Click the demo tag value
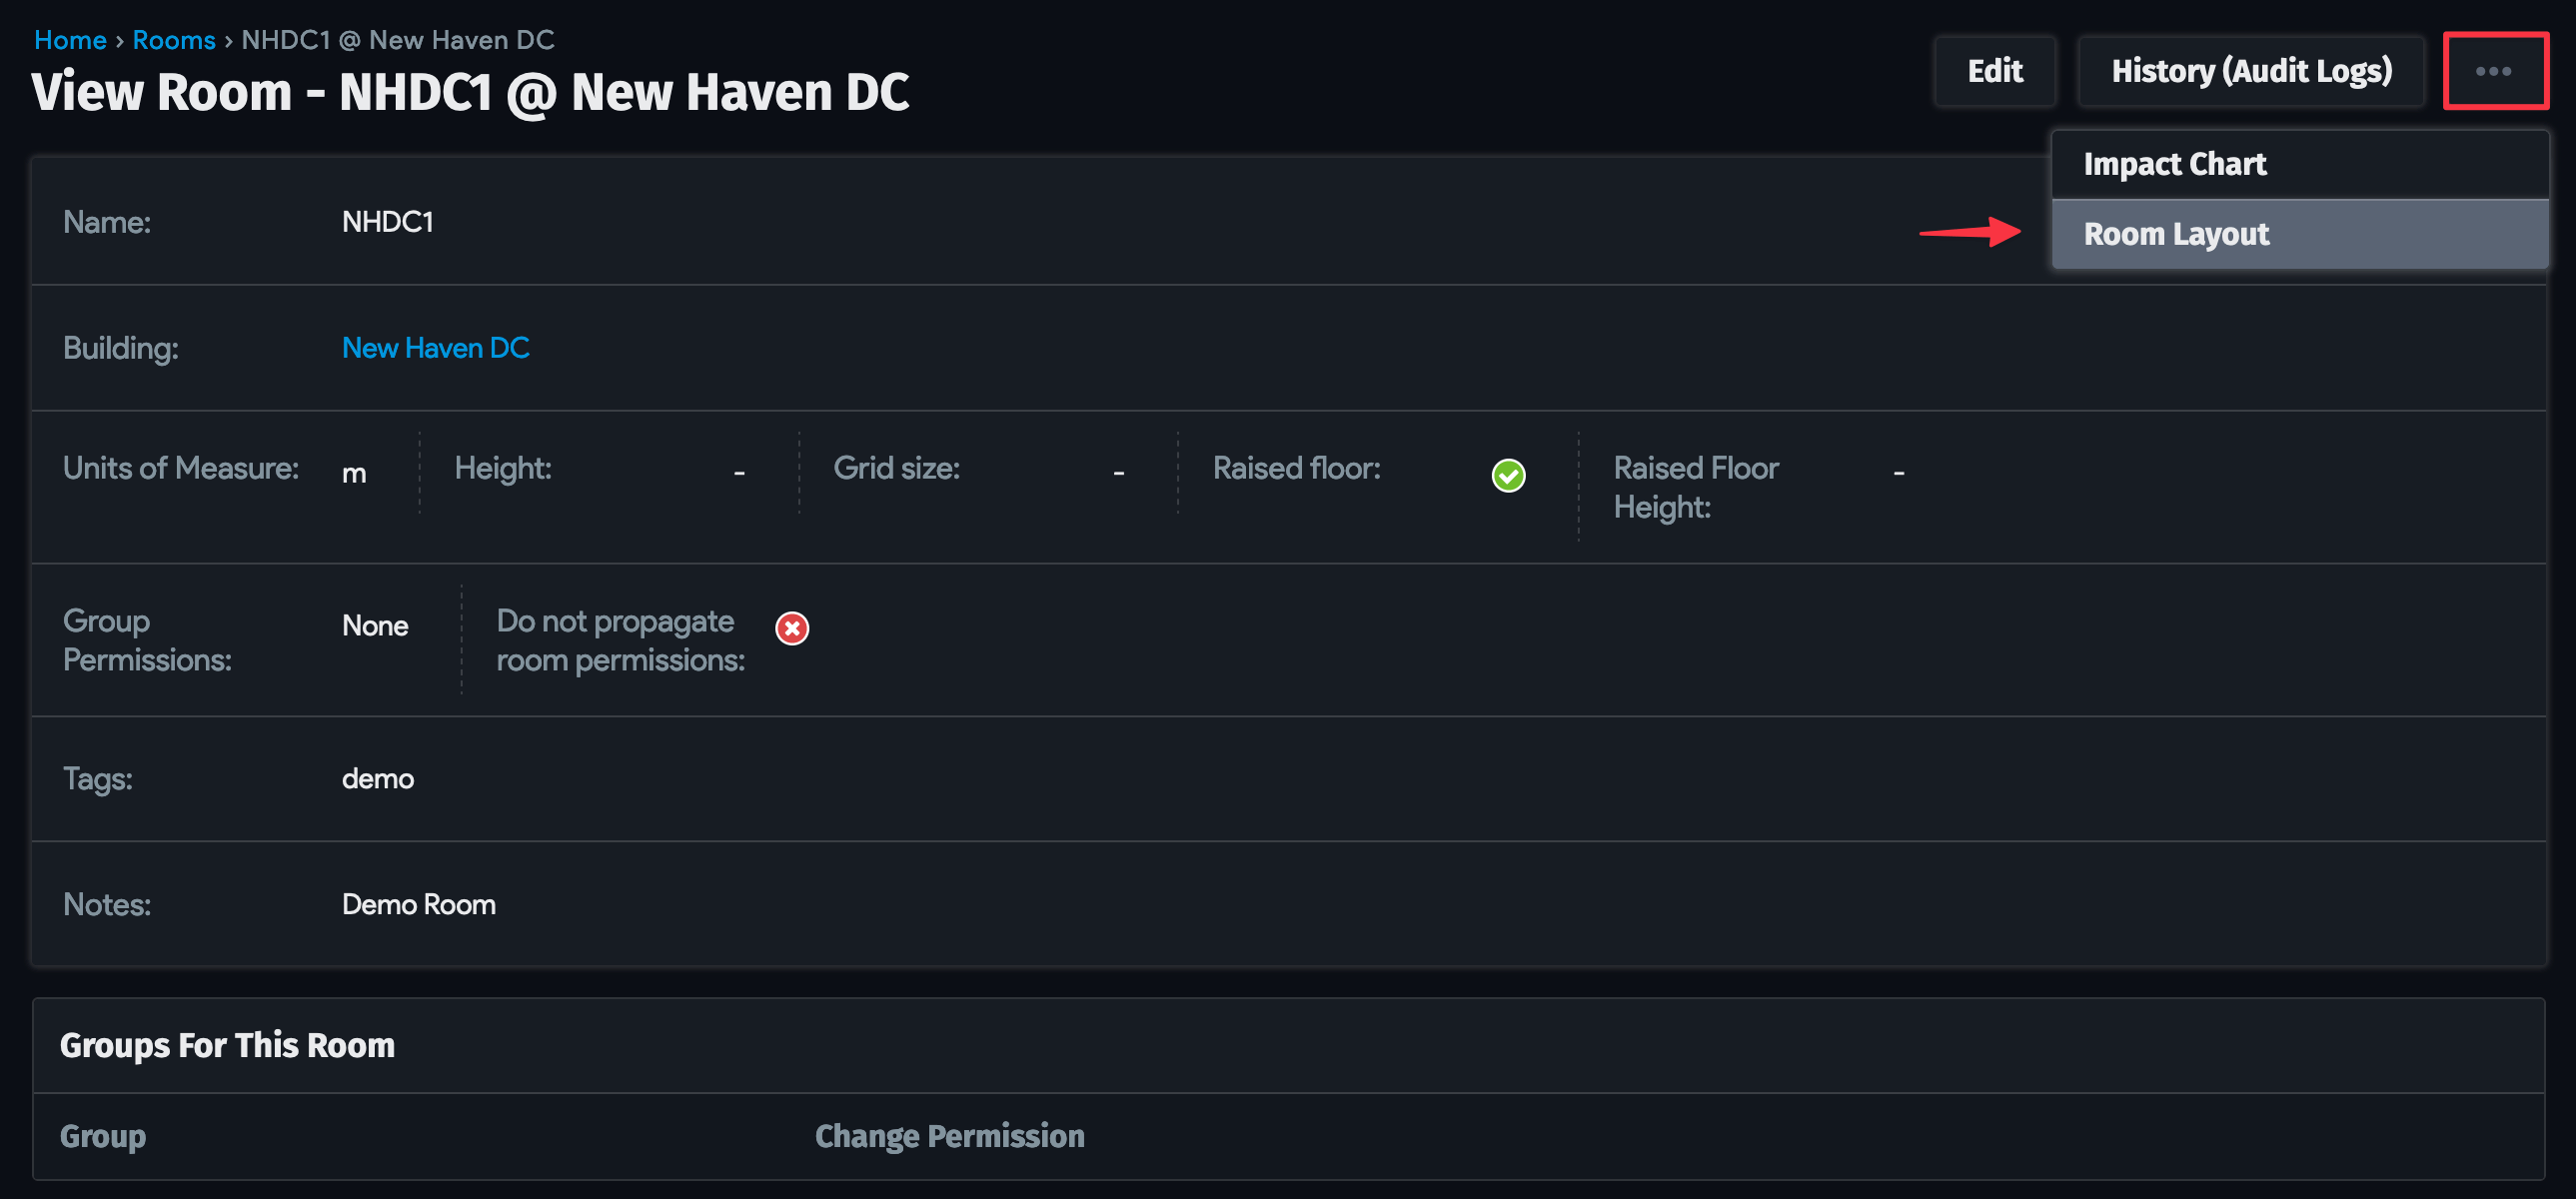 tap(378, 778)
